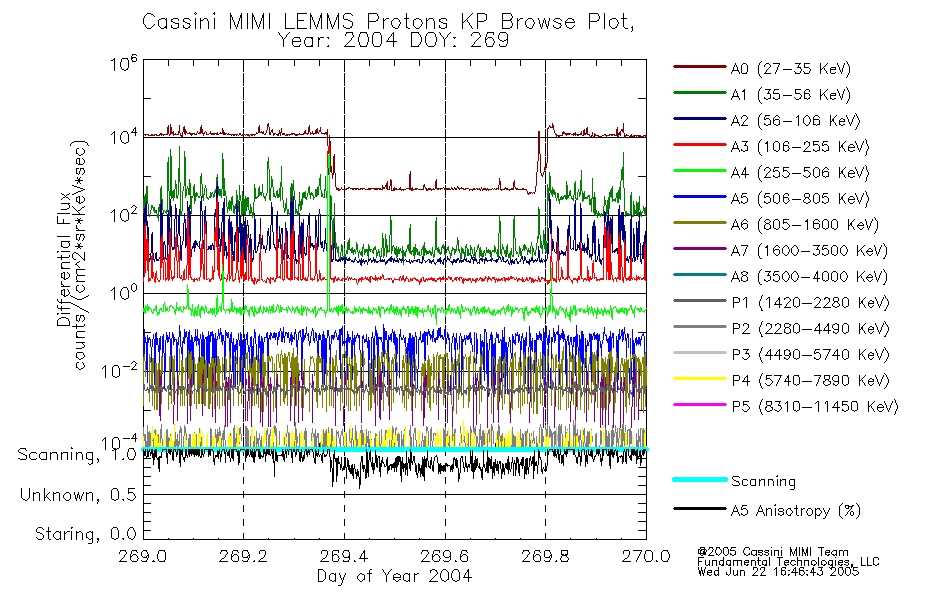Image resolution: width=950 pixels, height=600 pixels.
Task: Click the yellow P4 legend line swatch
Action: tap(700, 379)
